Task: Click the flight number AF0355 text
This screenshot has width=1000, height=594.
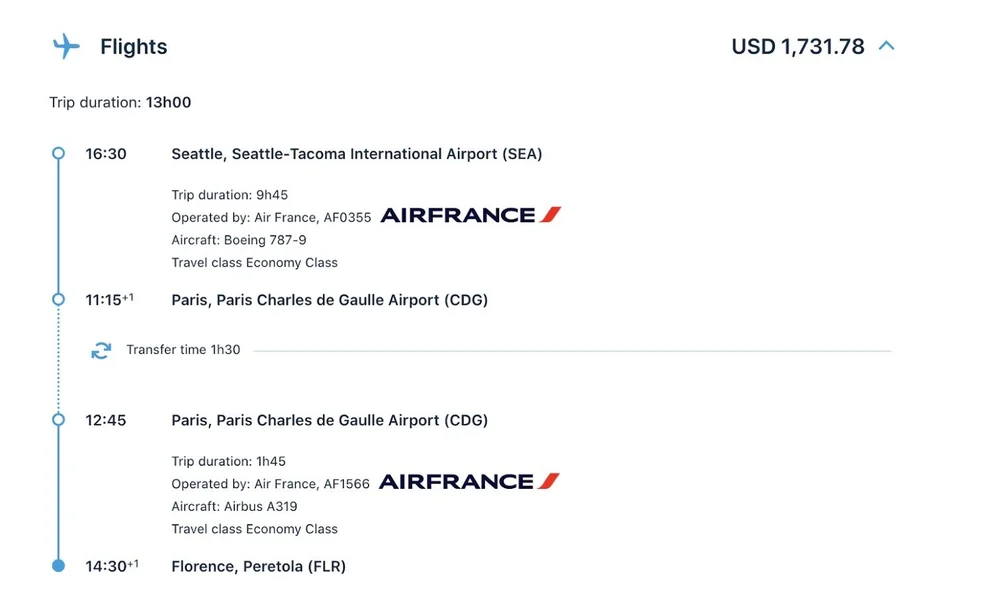Action: (347, 217)
